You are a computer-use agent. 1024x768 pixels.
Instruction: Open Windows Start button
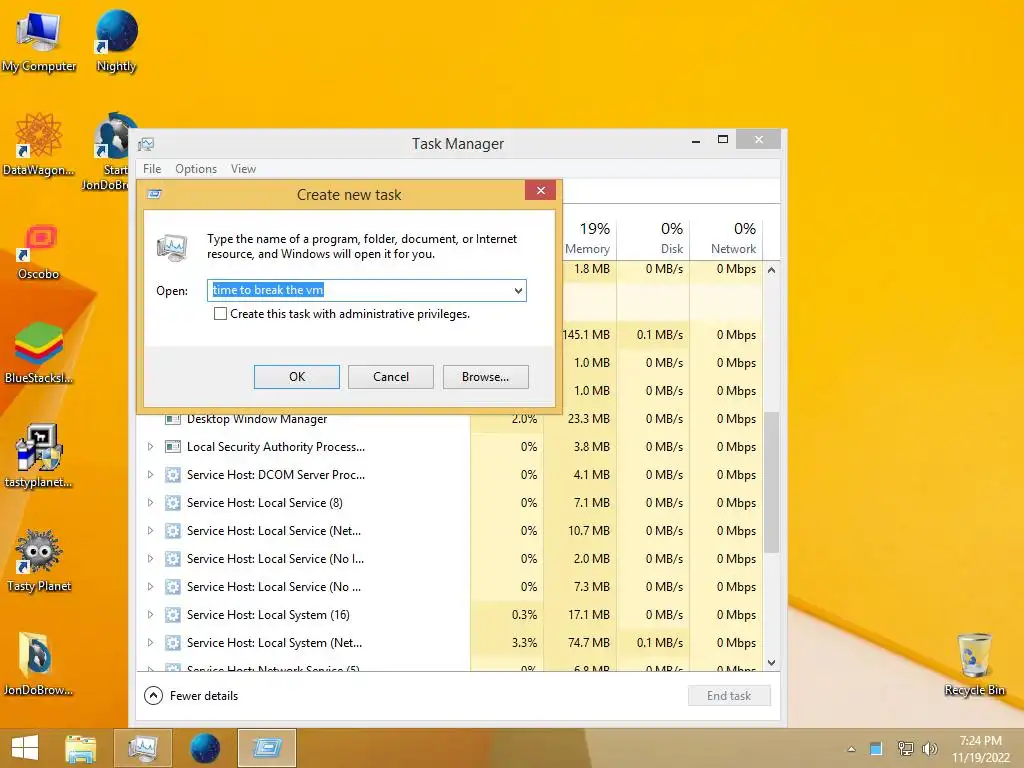click(x=25, y=748)
